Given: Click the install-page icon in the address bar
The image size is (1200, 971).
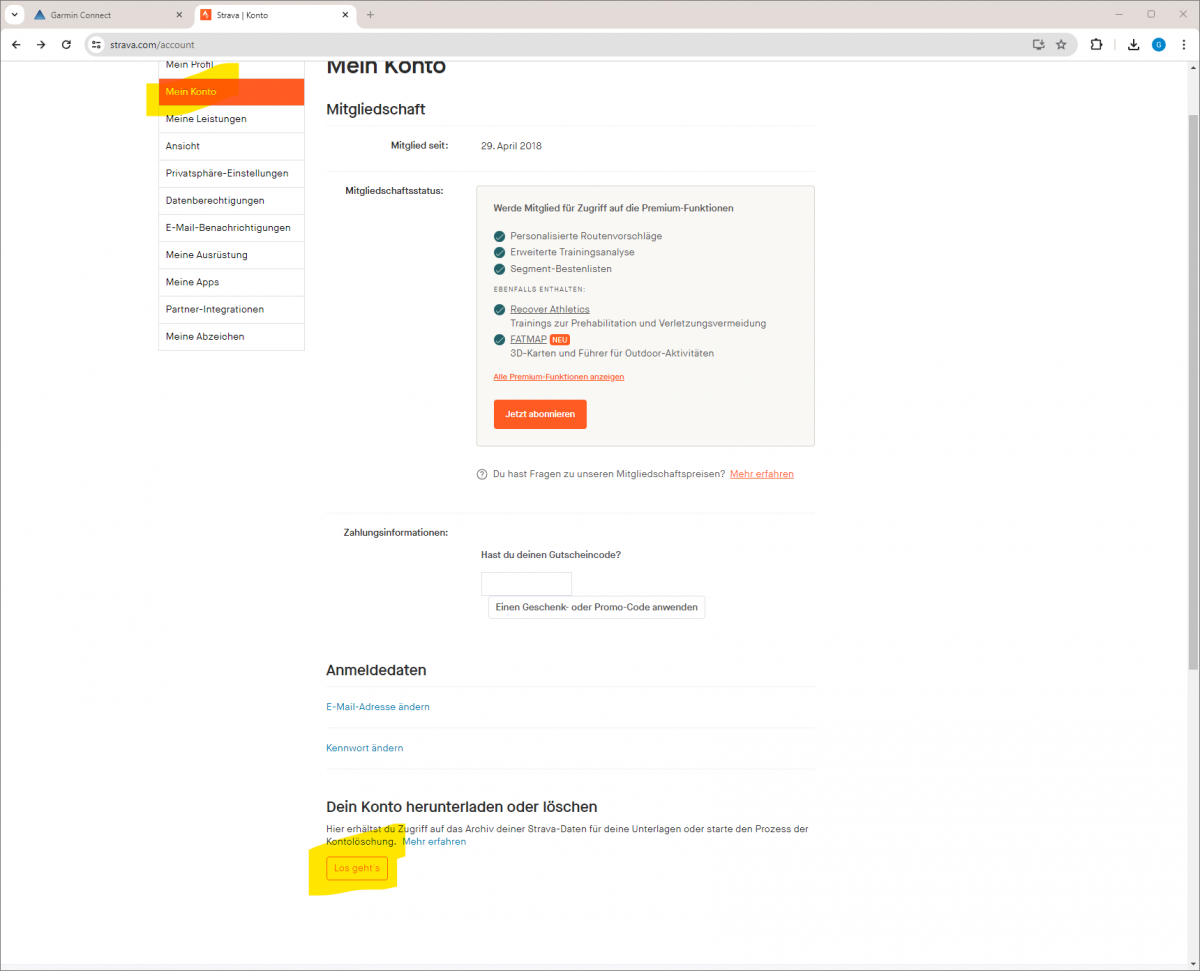Looking at the screenshot, I should [1037, 44].
